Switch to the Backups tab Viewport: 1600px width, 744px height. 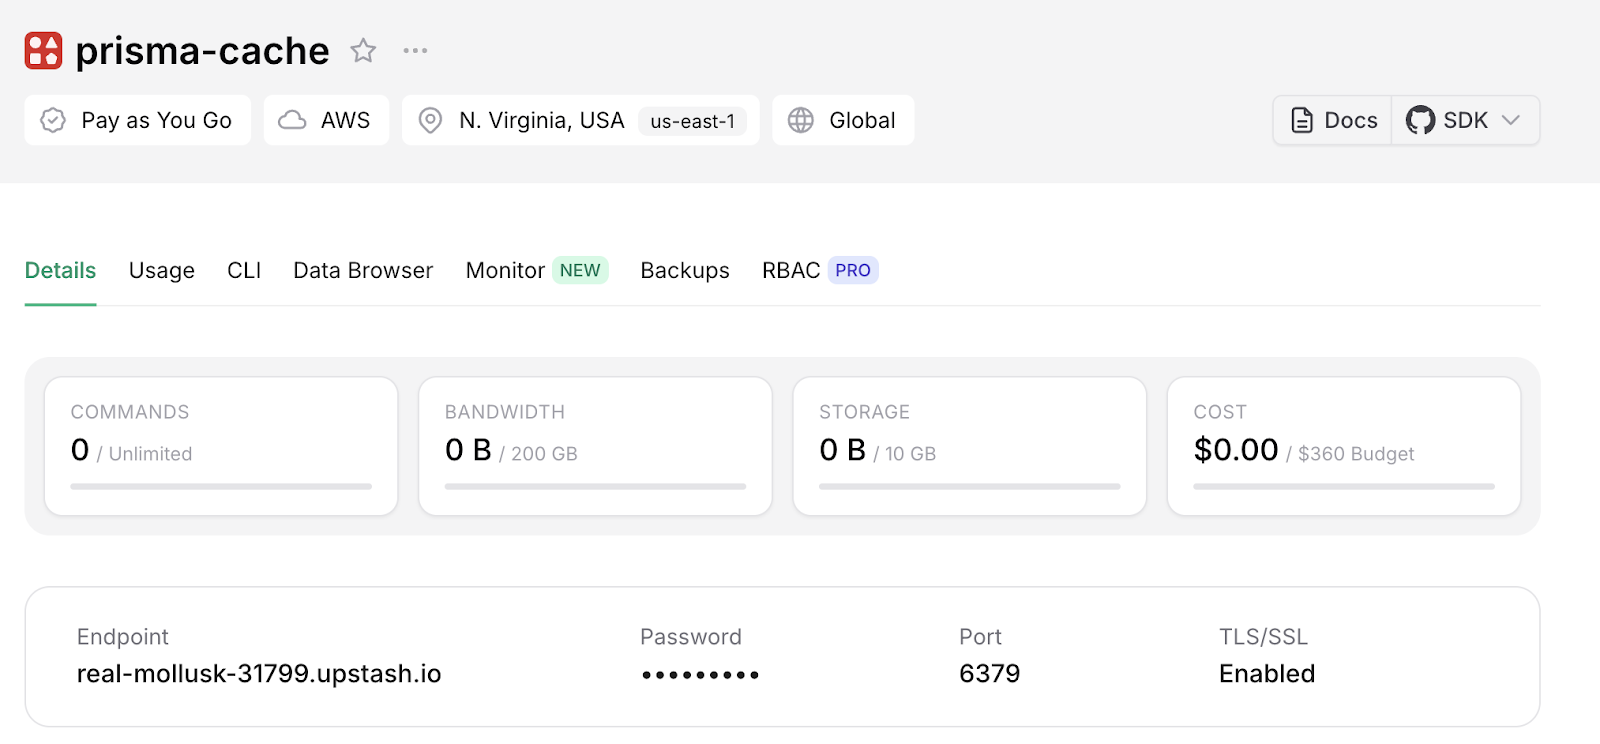(x=685, y=270)
